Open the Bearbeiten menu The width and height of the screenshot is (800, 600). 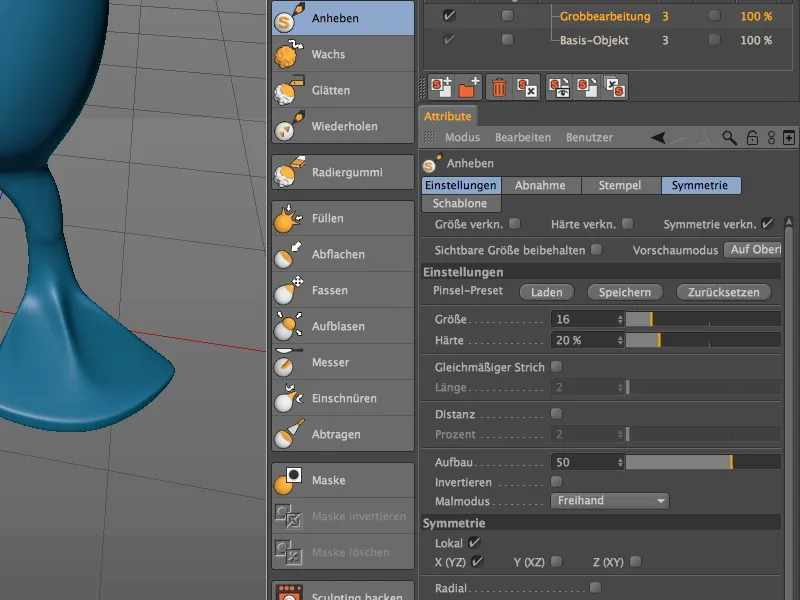point(523,137)
